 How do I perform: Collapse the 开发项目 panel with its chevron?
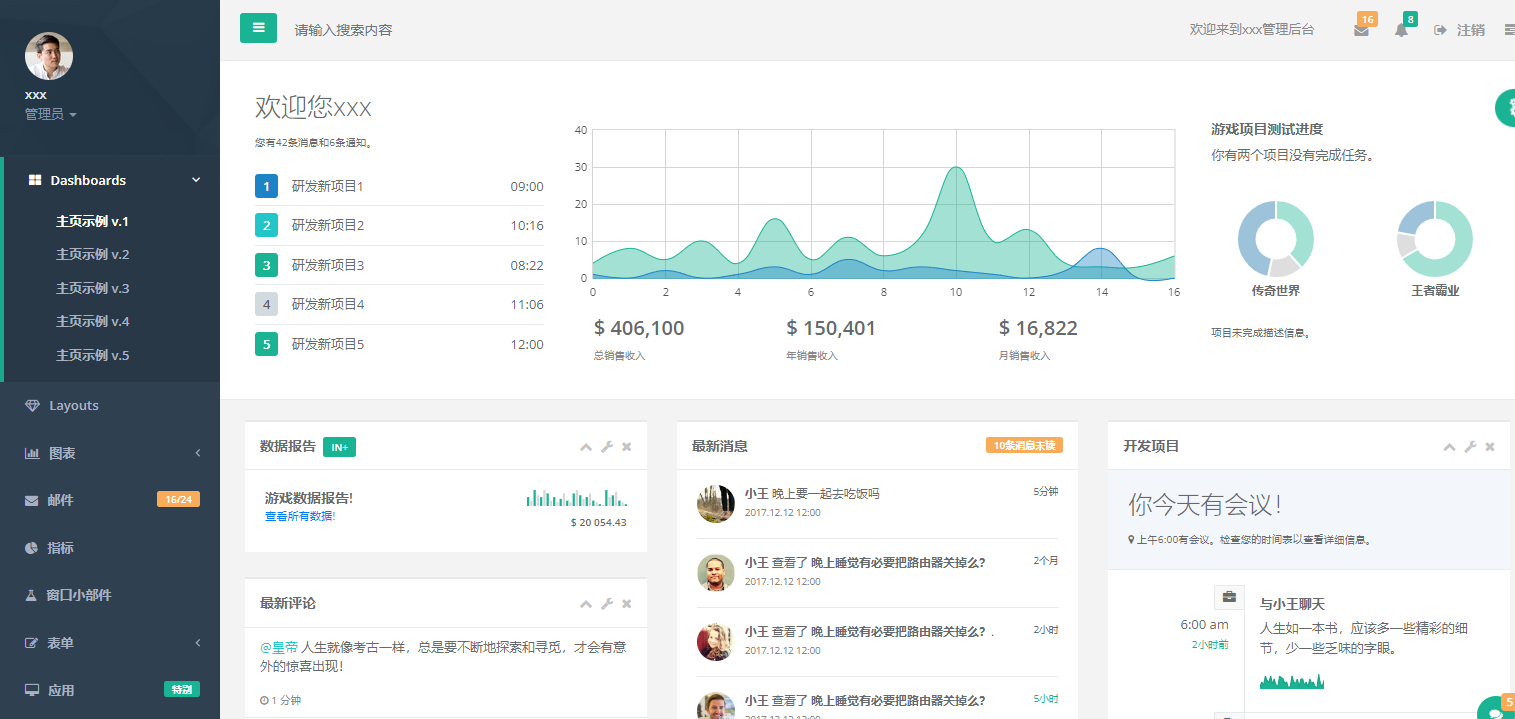pos(1449,447)
